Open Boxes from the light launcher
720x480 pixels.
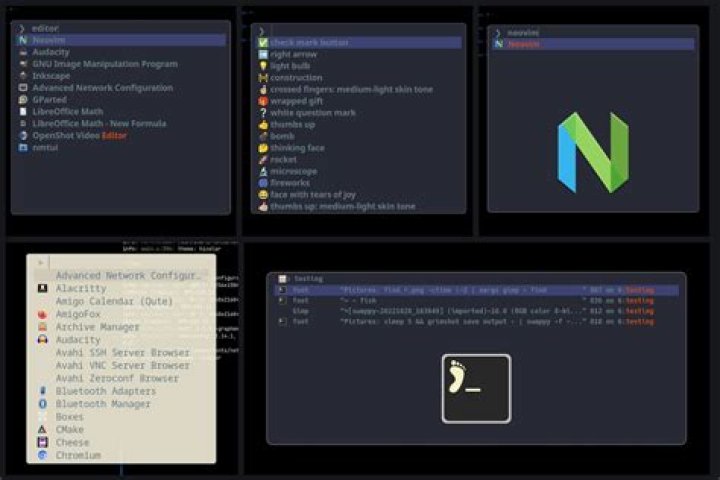pyautogui.click(x=121, y=417)
